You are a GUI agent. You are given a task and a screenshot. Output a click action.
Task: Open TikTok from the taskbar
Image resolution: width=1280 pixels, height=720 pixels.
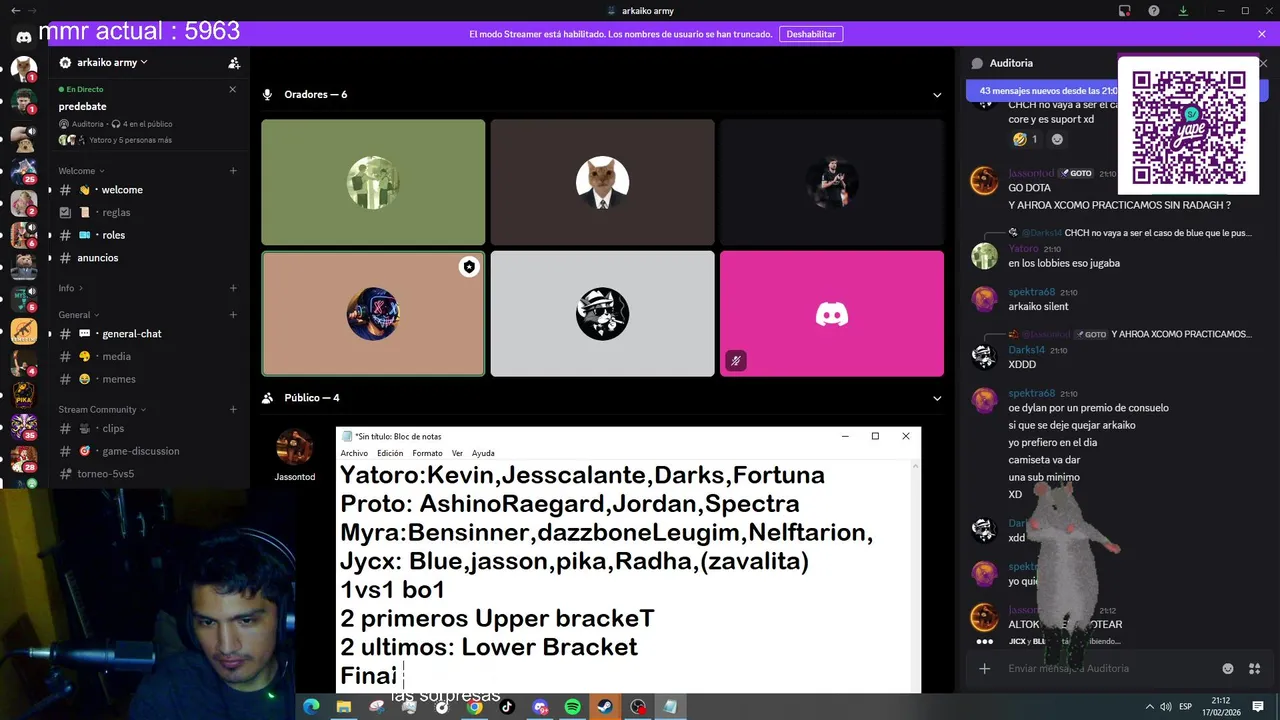coord(507,707)
